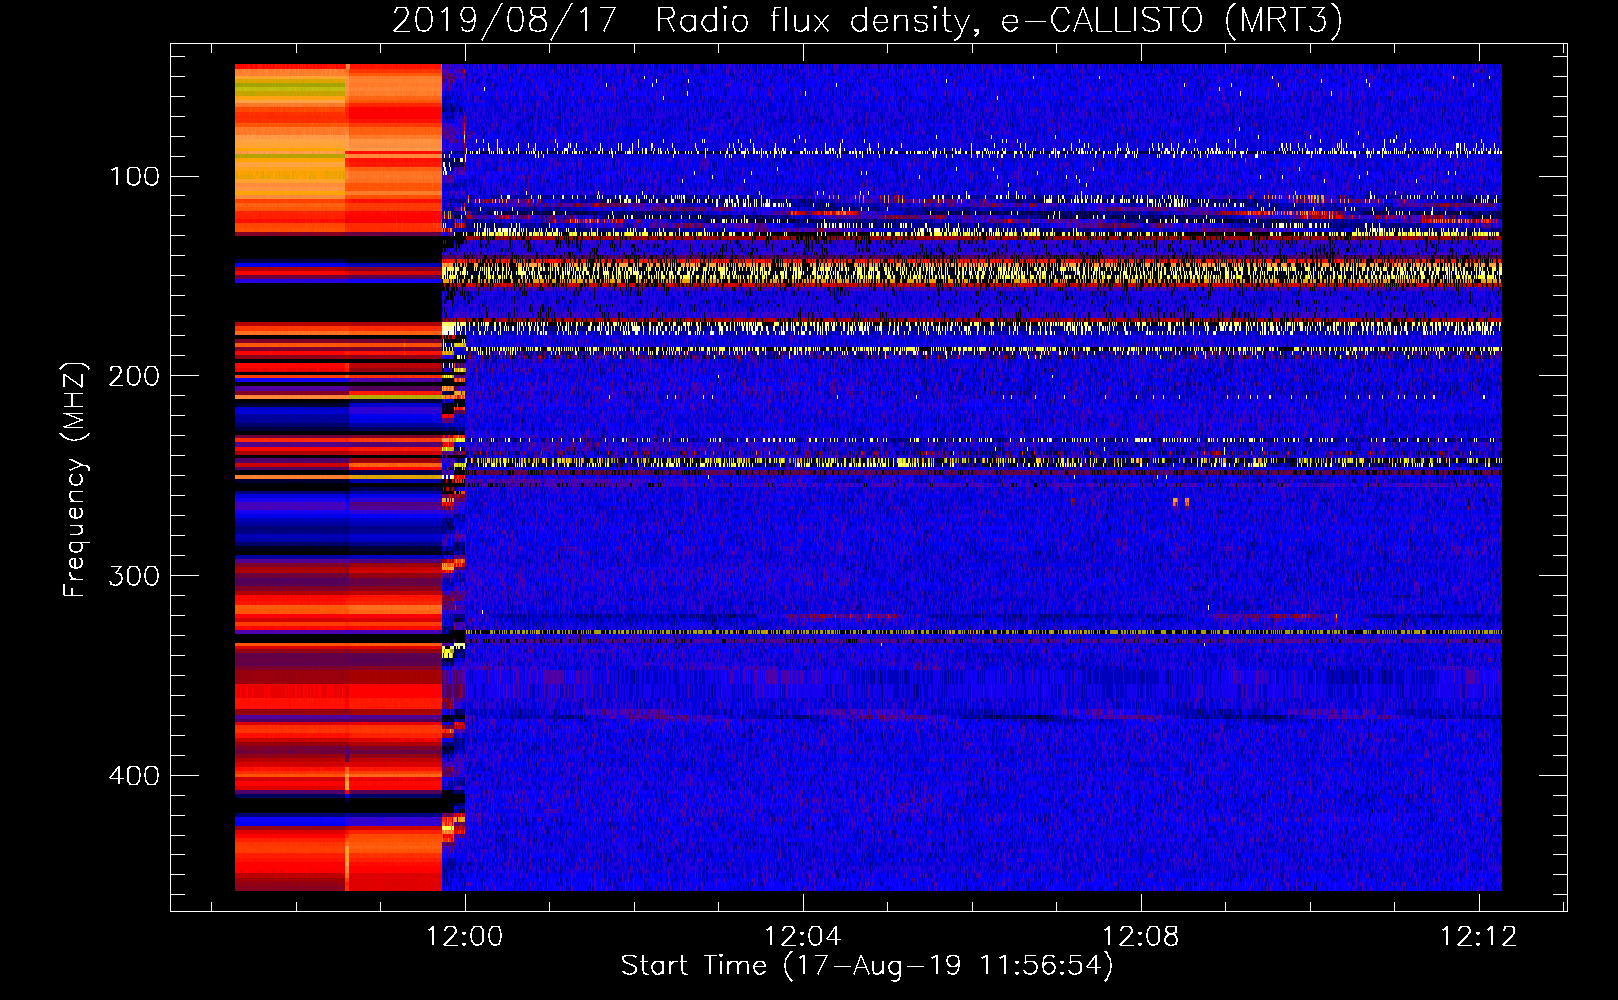This screenshot has height=1000, width=1618.
Task: Click the 12:04 time tick label
Action: click(802, 937)
